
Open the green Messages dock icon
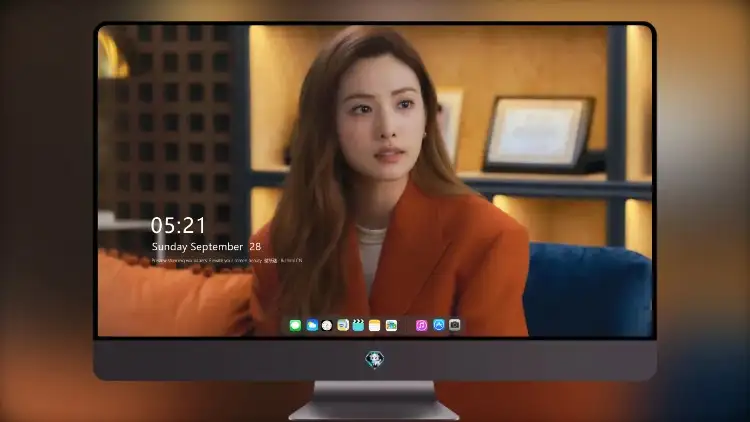[295, 325]
